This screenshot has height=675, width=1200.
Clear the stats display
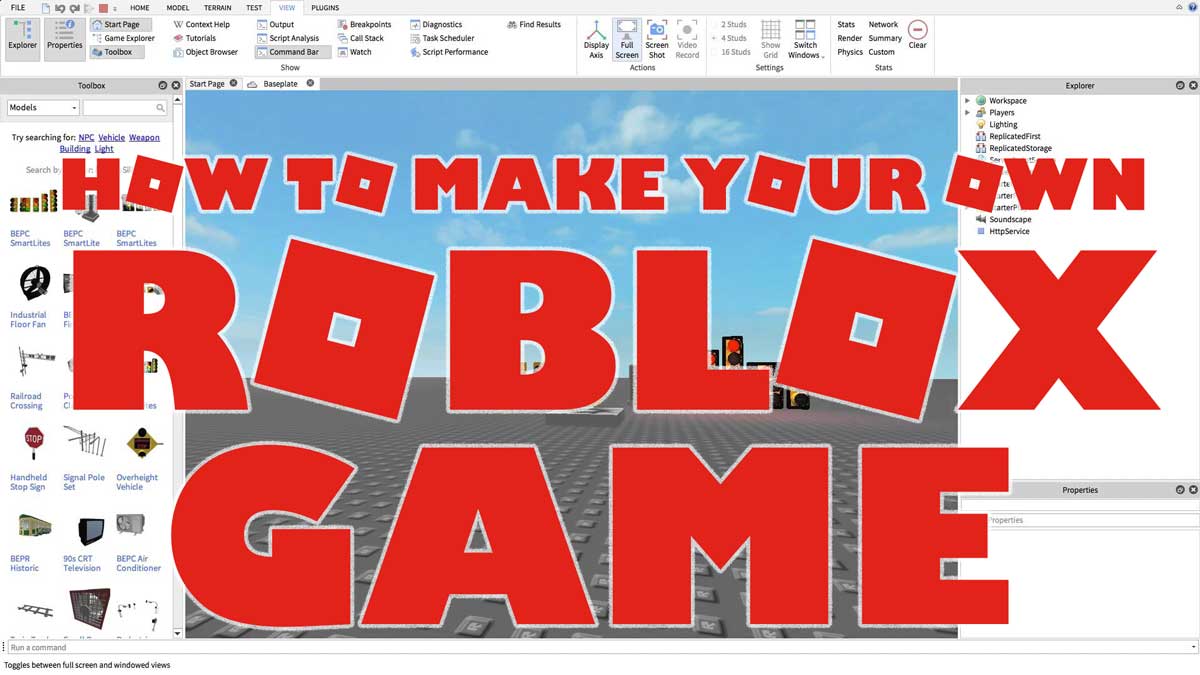[917, 35]
